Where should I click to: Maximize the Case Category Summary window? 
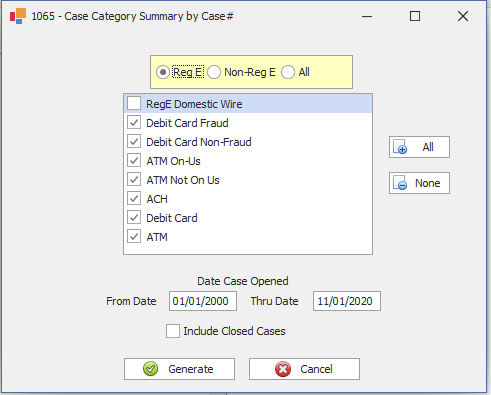click(x=415, y=16)
